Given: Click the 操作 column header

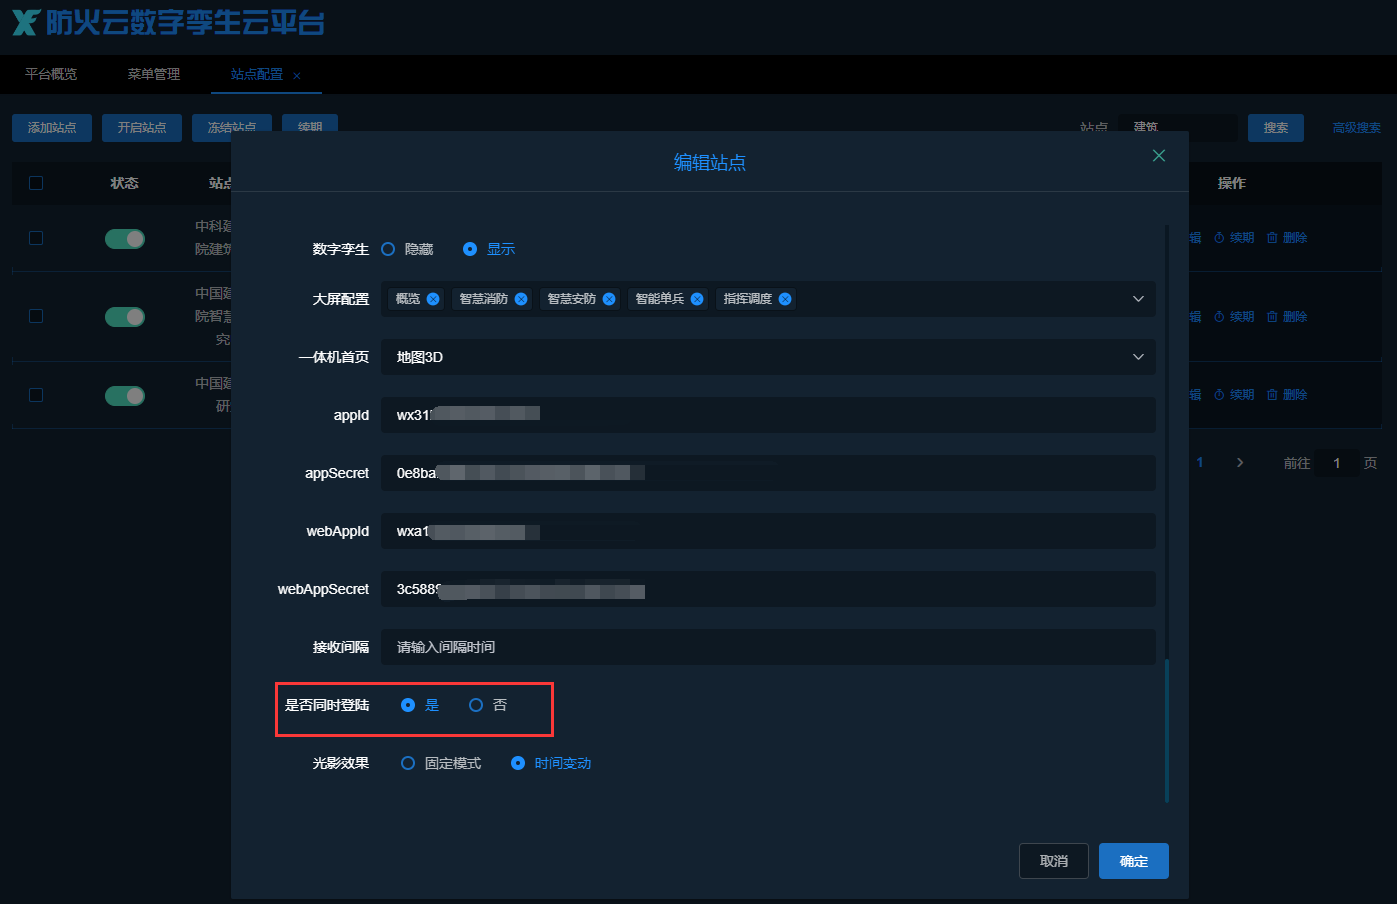Looking at the screenshot, I should tap(1232, 183).
